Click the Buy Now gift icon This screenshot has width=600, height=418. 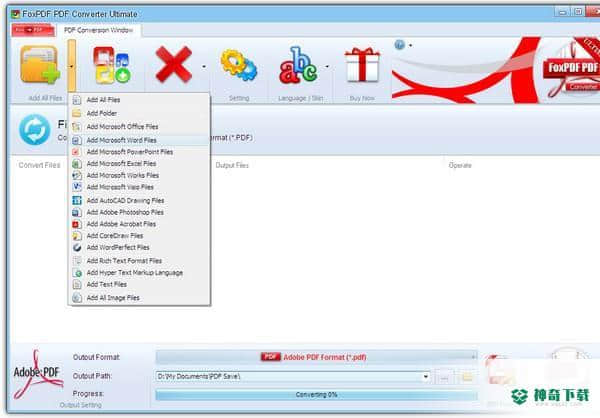[x=362, y=65]
